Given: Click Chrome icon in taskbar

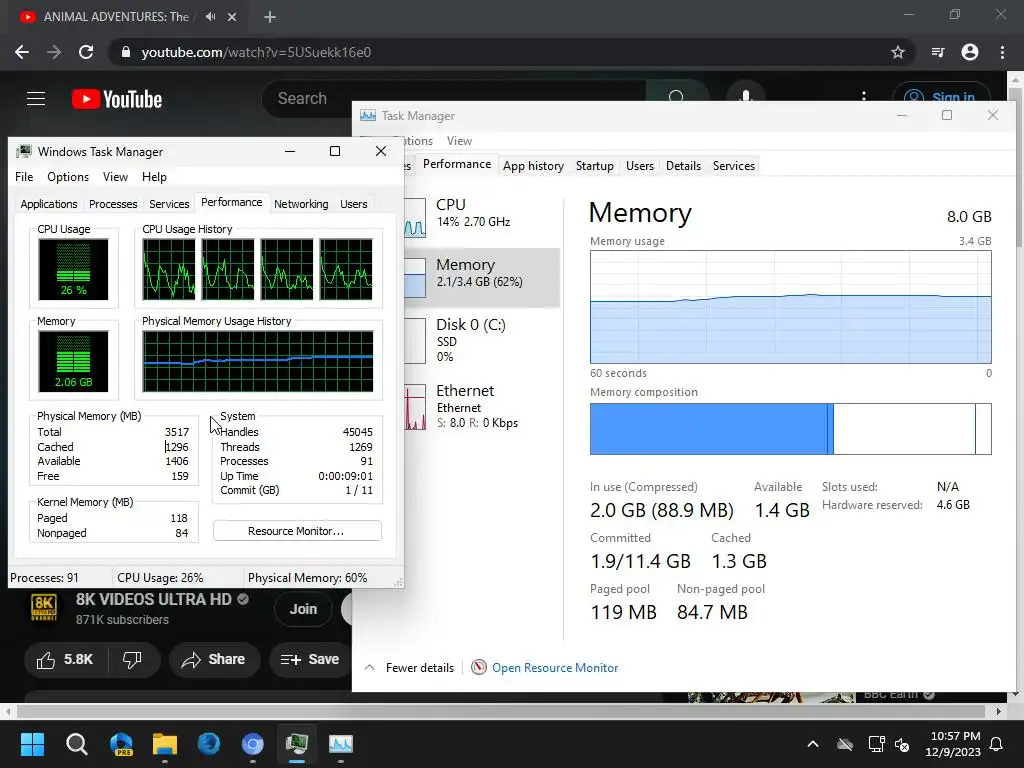Looking at the screenshot, I should [253, 744].
